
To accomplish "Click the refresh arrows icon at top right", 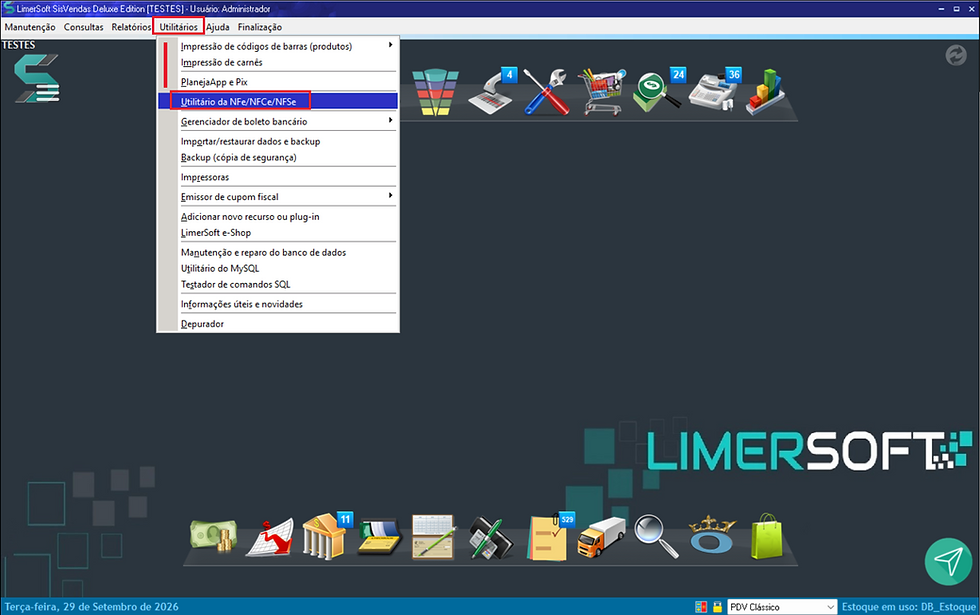I will 956,56.
